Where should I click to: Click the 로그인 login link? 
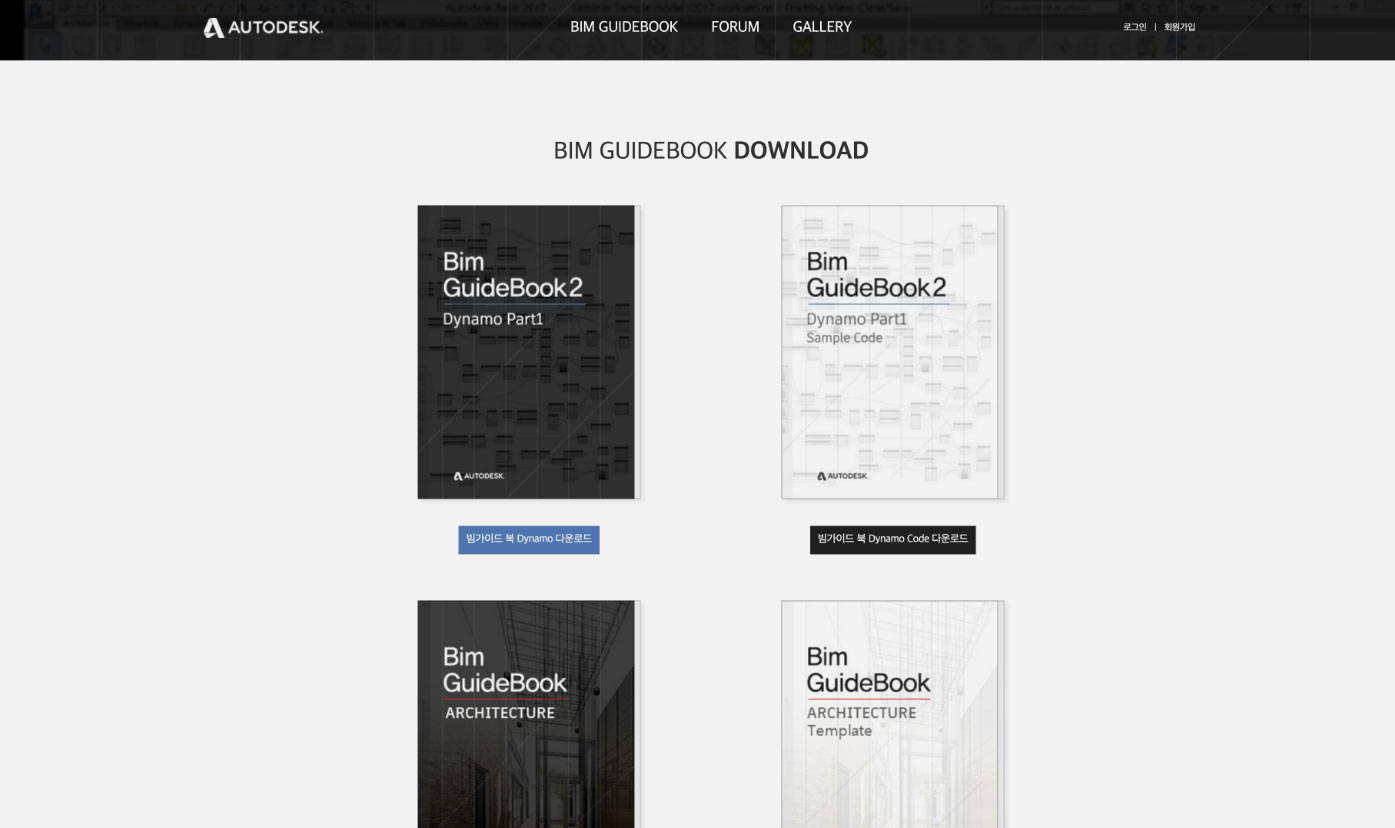click(1134, 27)
